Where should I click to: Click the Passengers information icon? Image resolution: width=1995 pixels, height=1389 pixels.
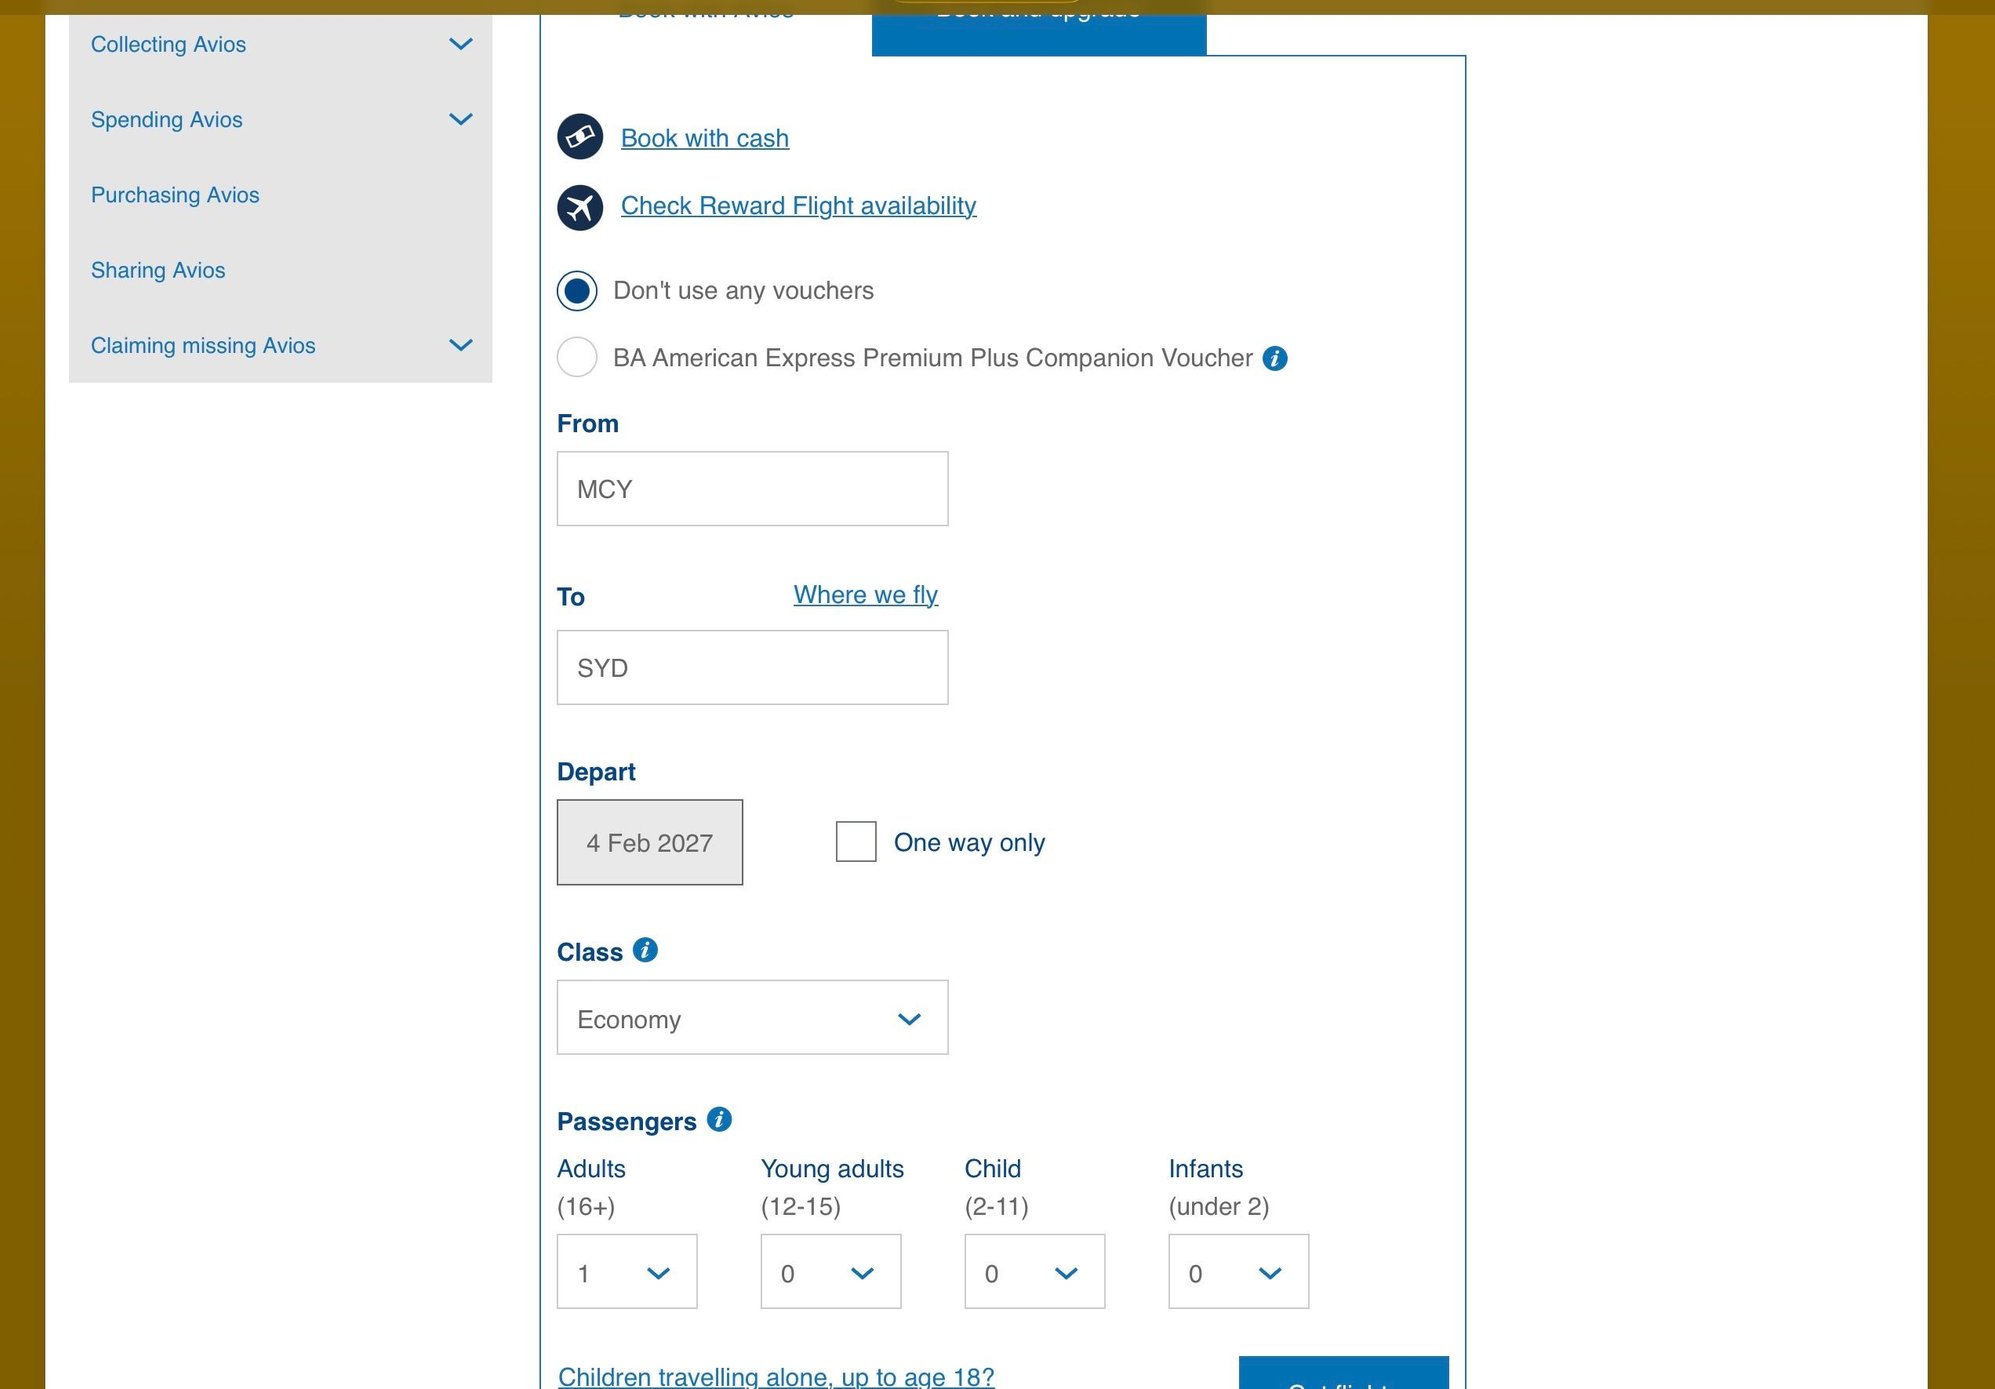[719, 1119]
